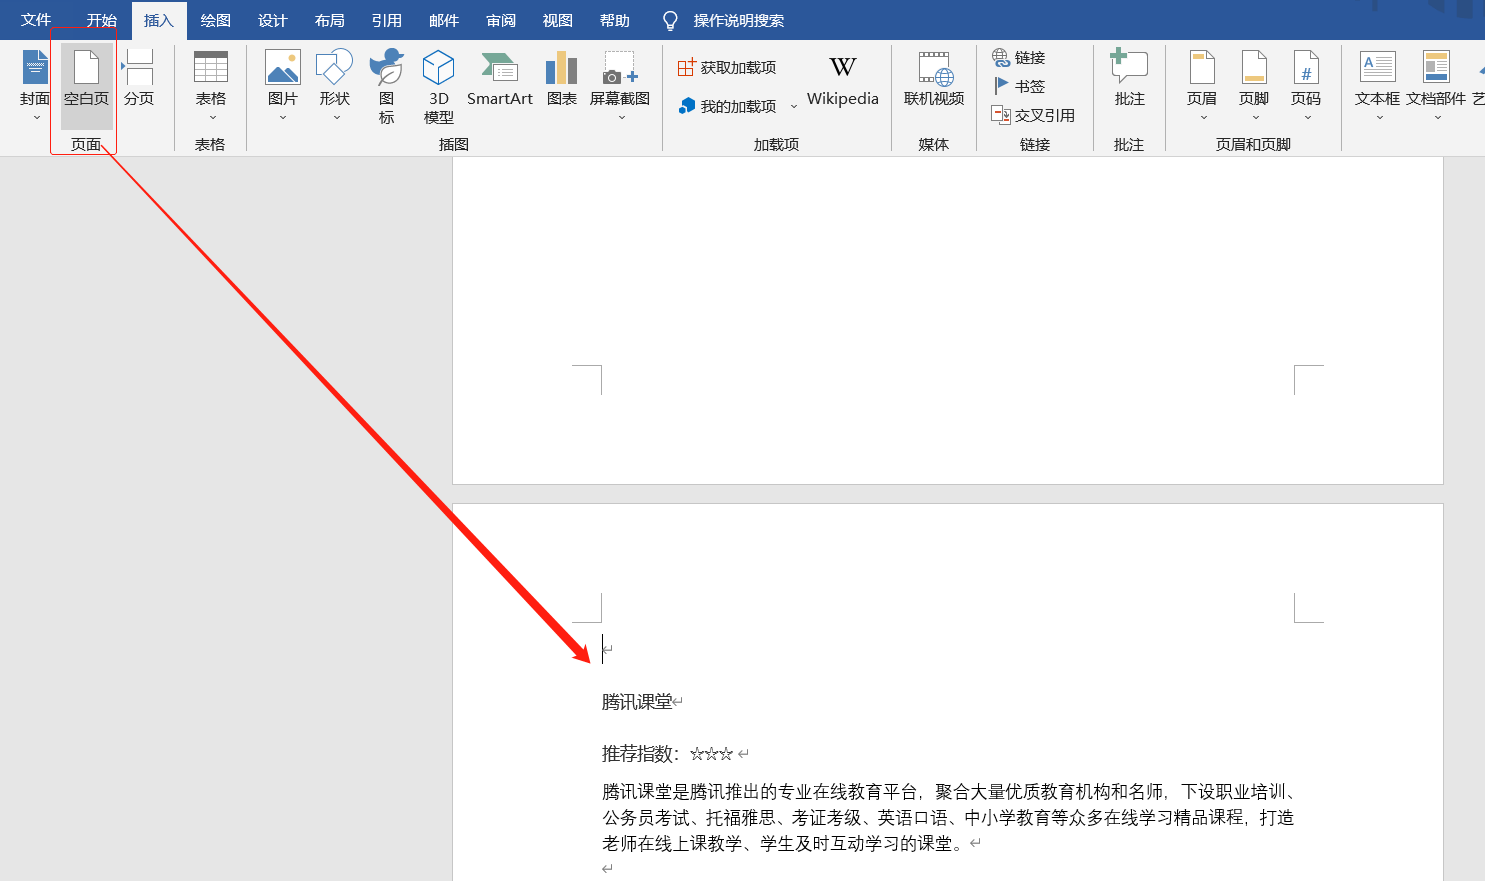
Task: Switch to the 引用 References tab
Action: pos(386,20)
